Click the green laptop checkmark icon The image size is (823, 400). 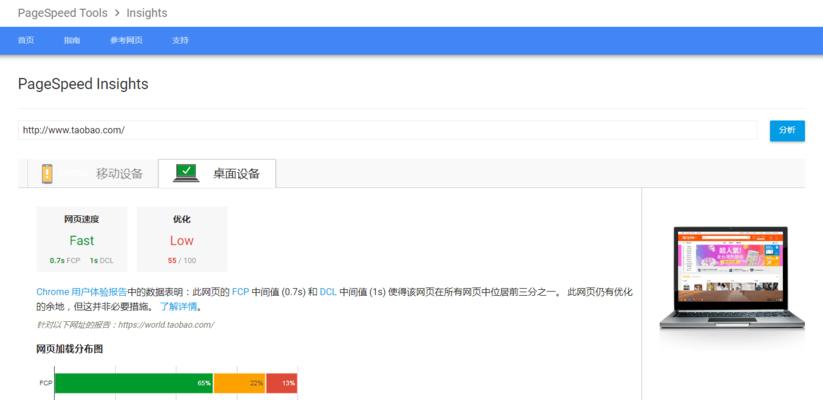(x=186, y=173)
